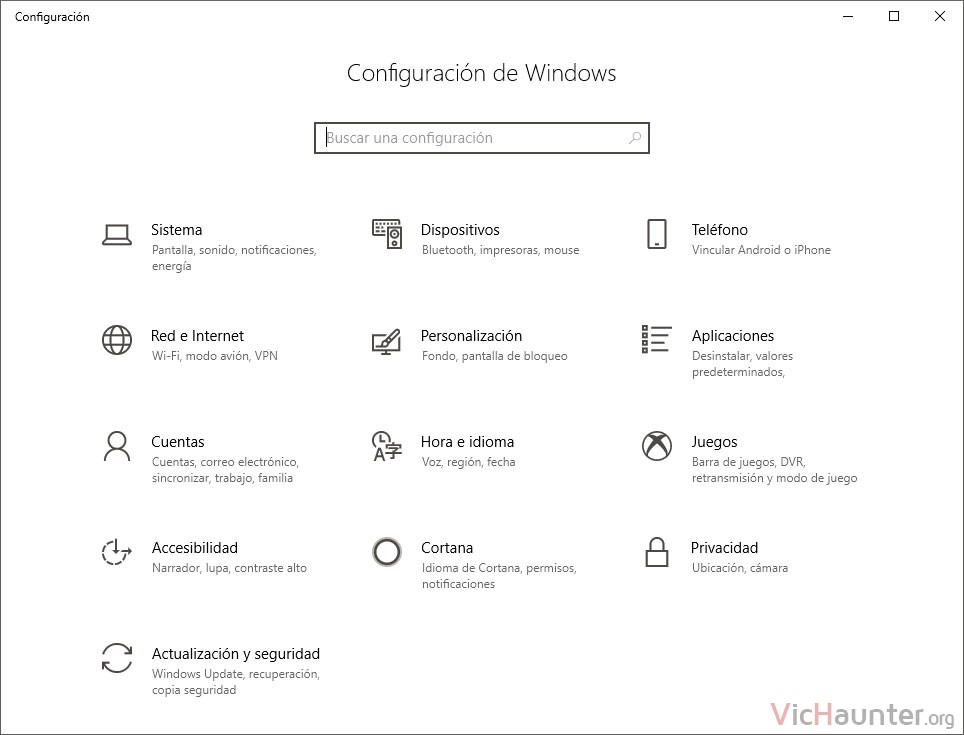This screenshot has width=964, height=735.
Task: Open the Hora e idioma icon
Action: [387, 446]
